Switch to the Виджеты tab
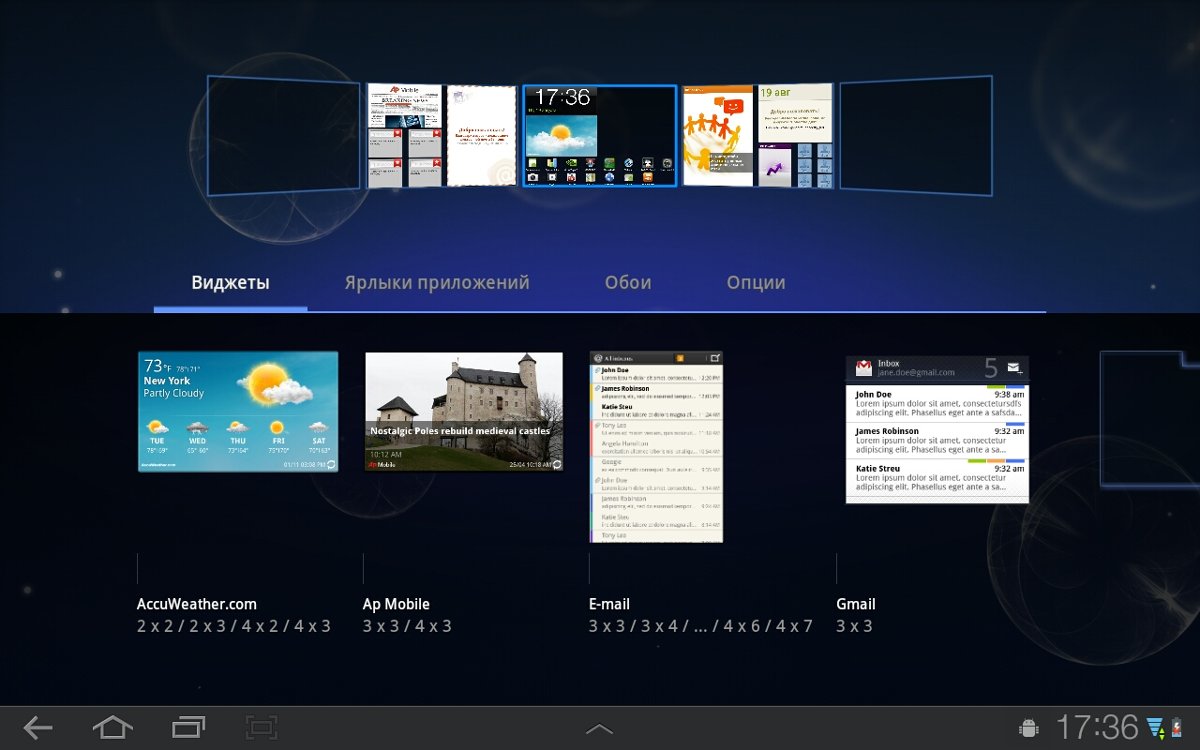 (231, 283)
